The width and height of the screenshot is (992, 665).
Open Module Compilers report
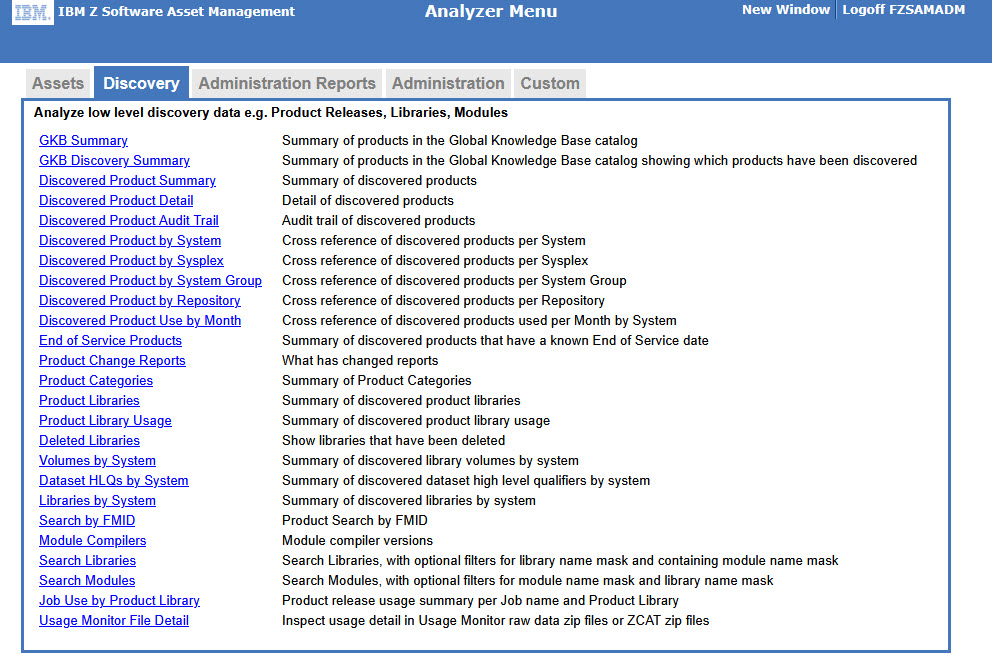click(92, 541)
